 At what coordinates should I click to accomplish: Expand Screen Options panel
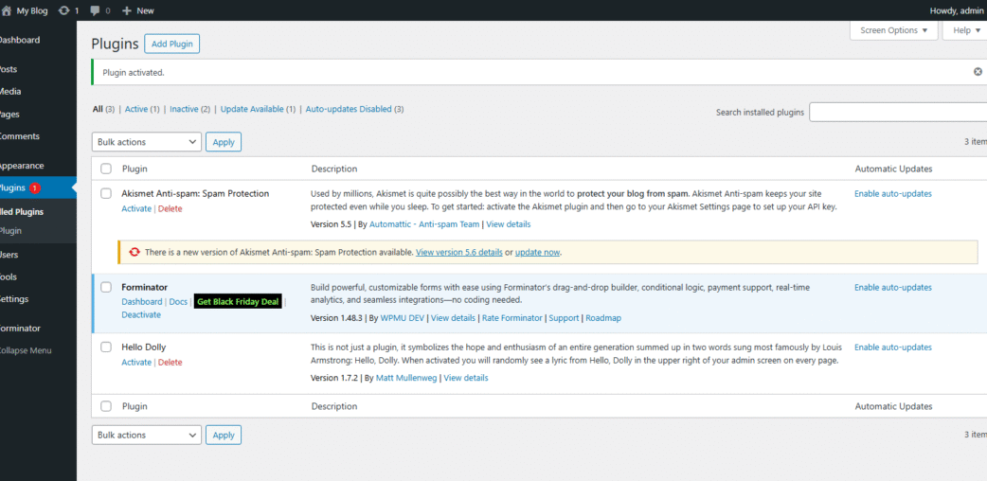pyautogui.click(x=894, y=30)
